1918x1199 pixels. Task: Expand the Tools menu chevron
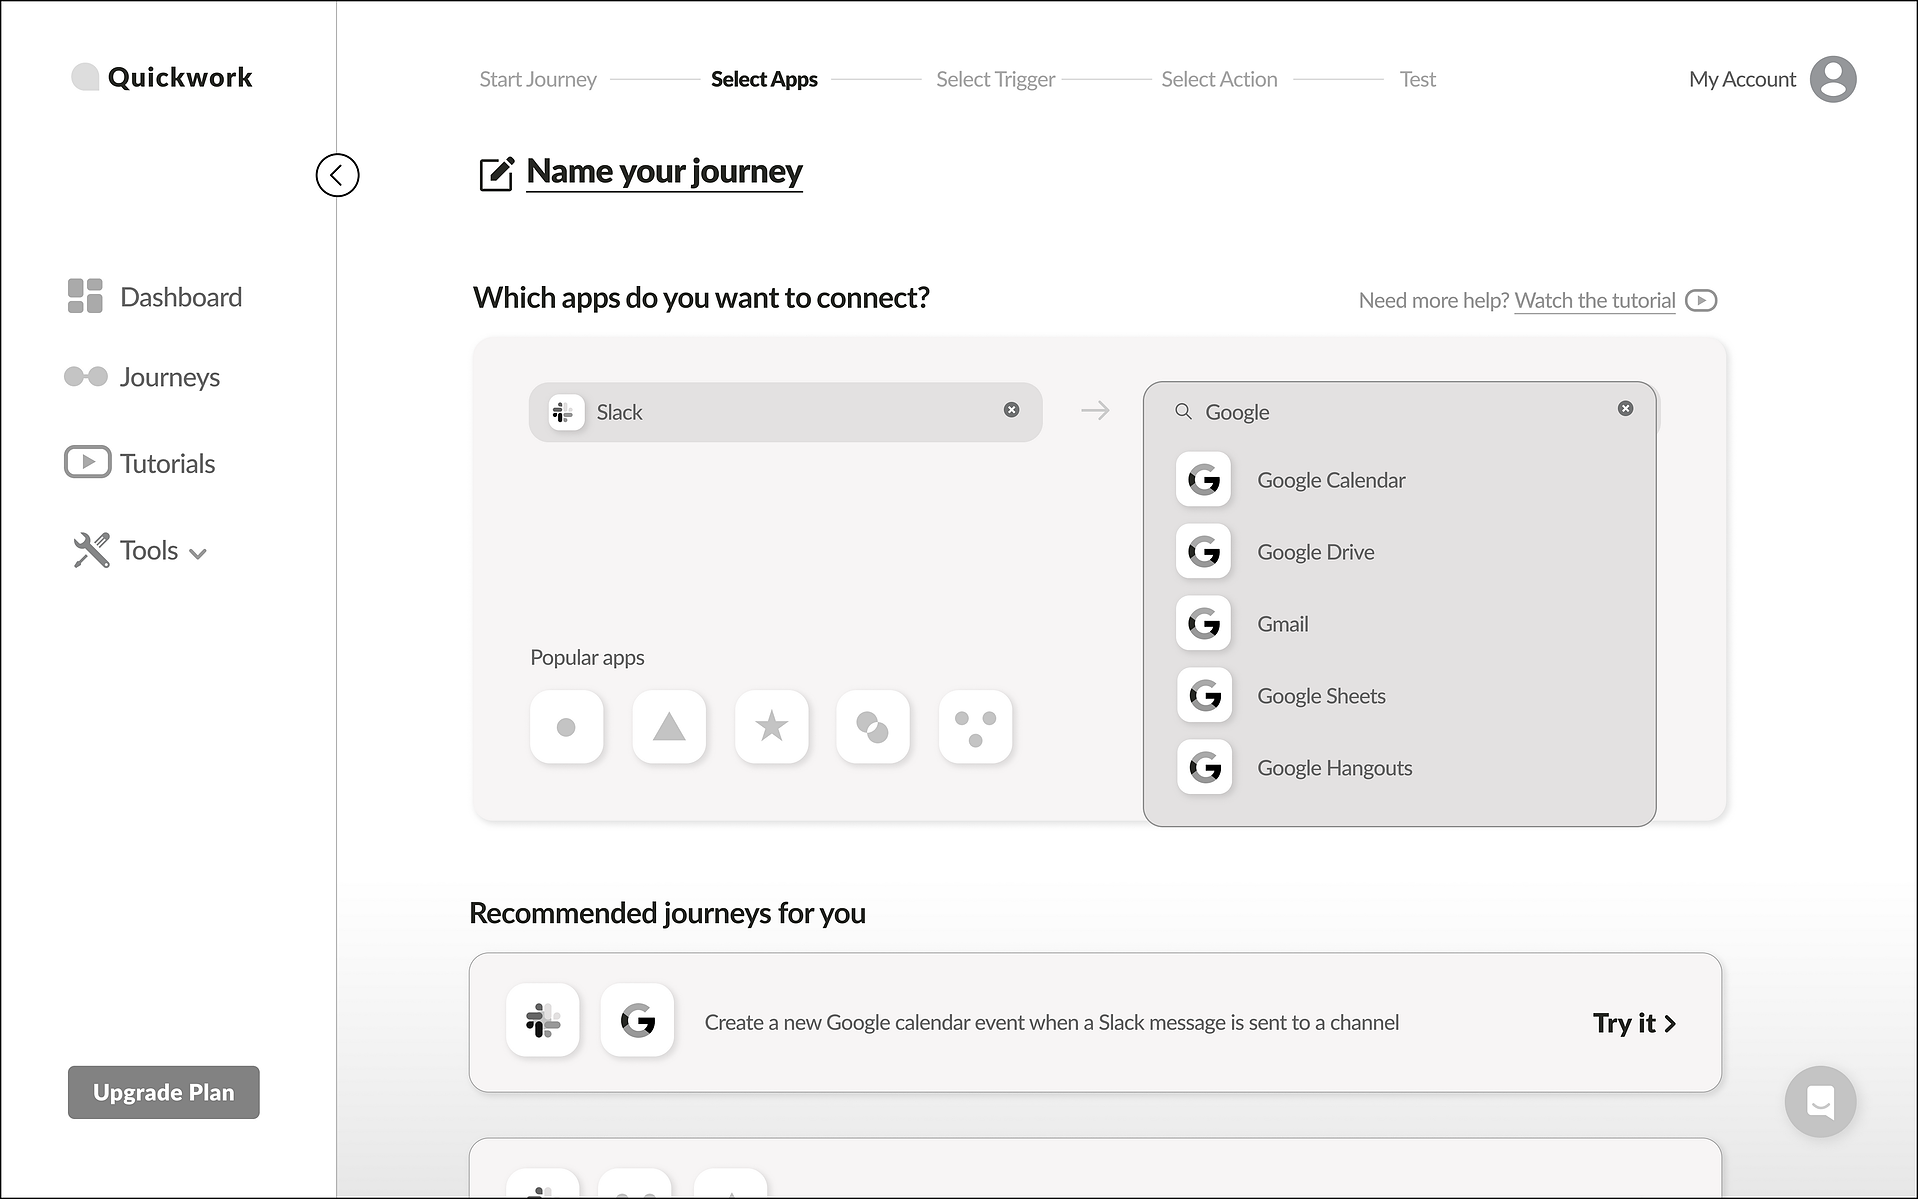click(198, 553)
